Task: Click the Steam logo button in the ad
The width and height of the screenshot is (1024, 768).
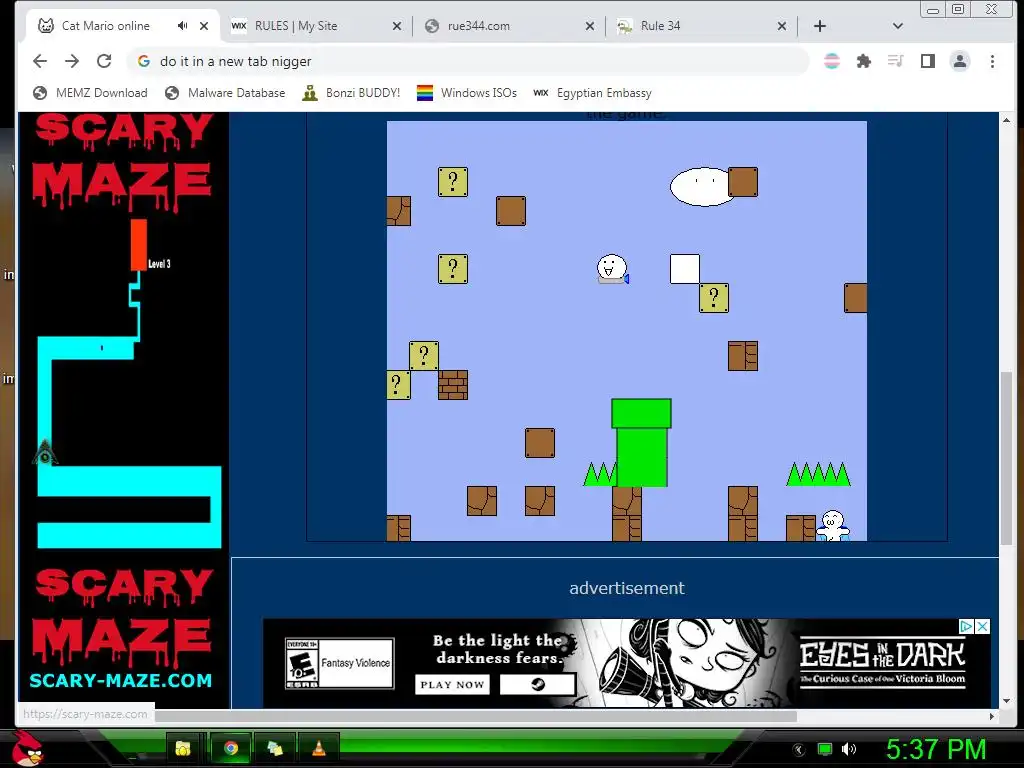Action: click(x=537, y=684)
